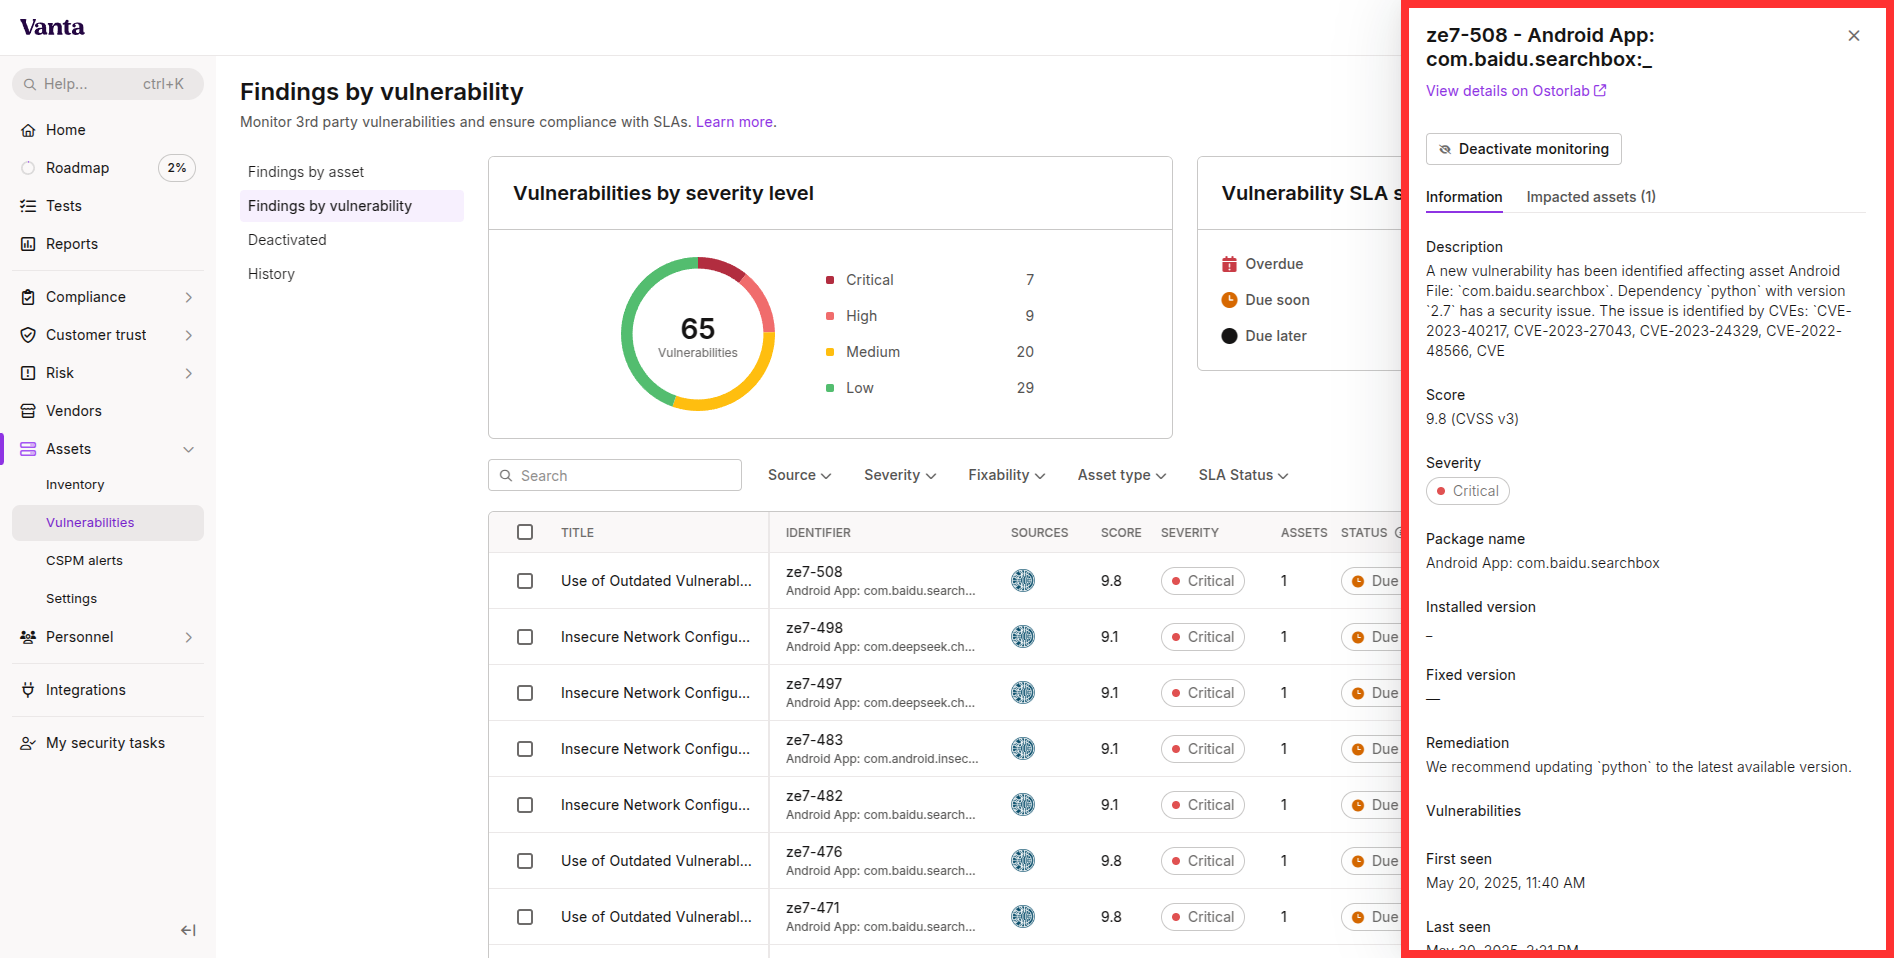This screenshot has height=958, width=1894.
Task: Open Roadmap from its sidebar circle icon
Action: (x=28, y=168)
